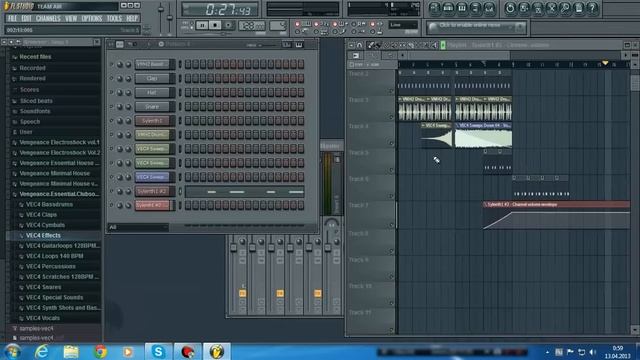Viewport: 640px width, 360px height.
Task: Open Internet Explorer from the taskbar
Action: (42, 351)
